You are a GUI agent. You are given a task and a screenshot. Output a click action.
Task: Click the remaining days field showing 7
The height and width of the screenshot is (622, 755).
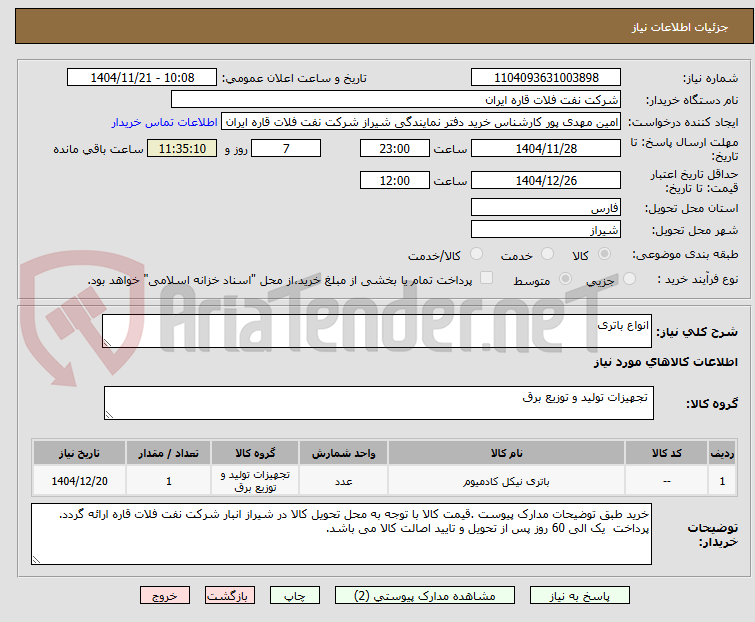tap(286, 148)
